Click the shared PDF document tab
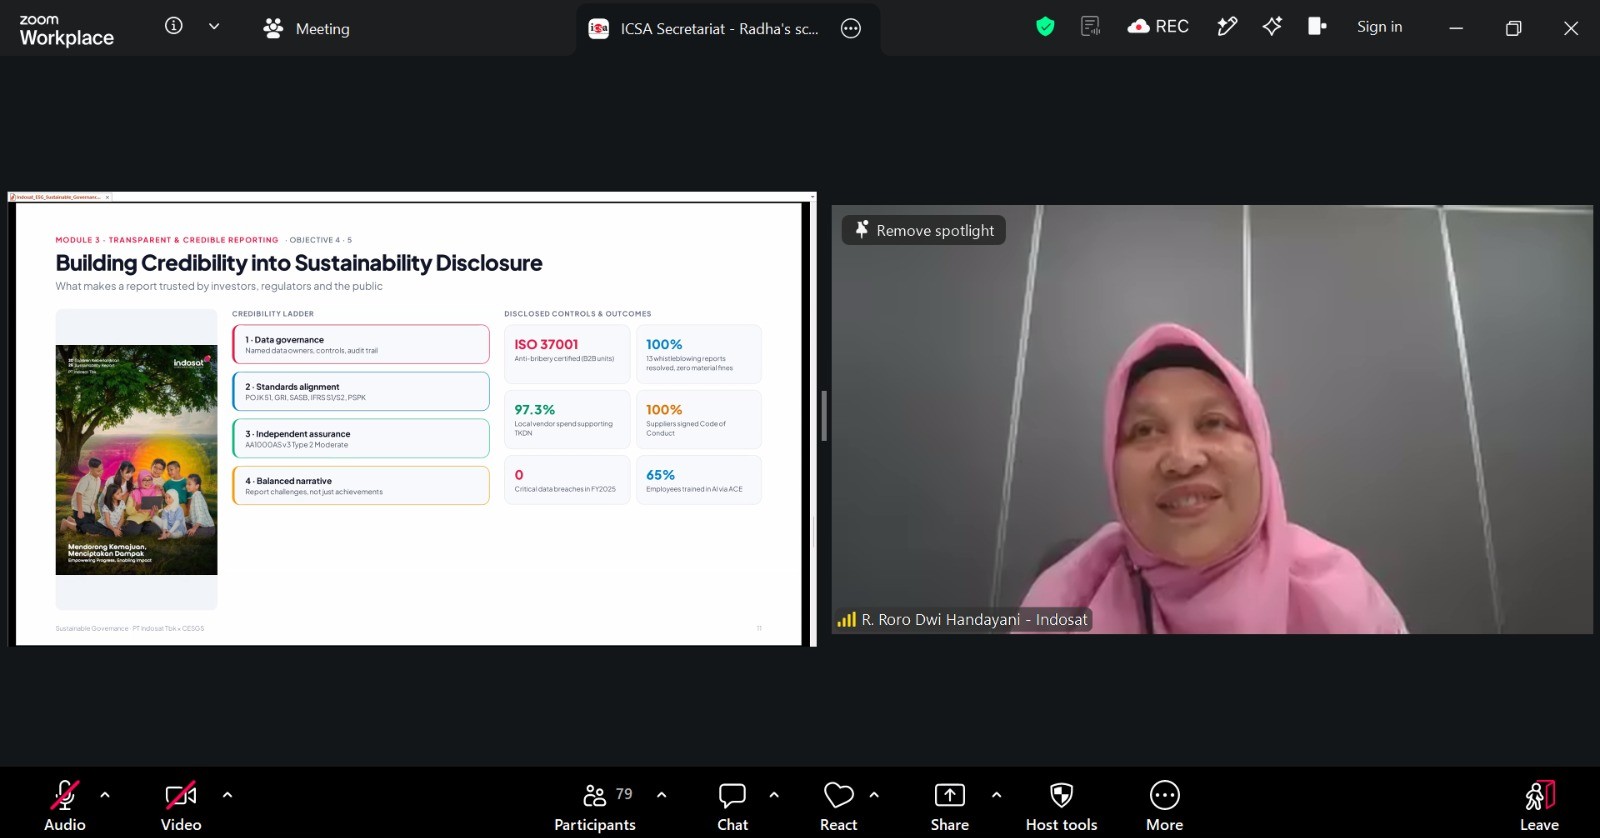 58,197
